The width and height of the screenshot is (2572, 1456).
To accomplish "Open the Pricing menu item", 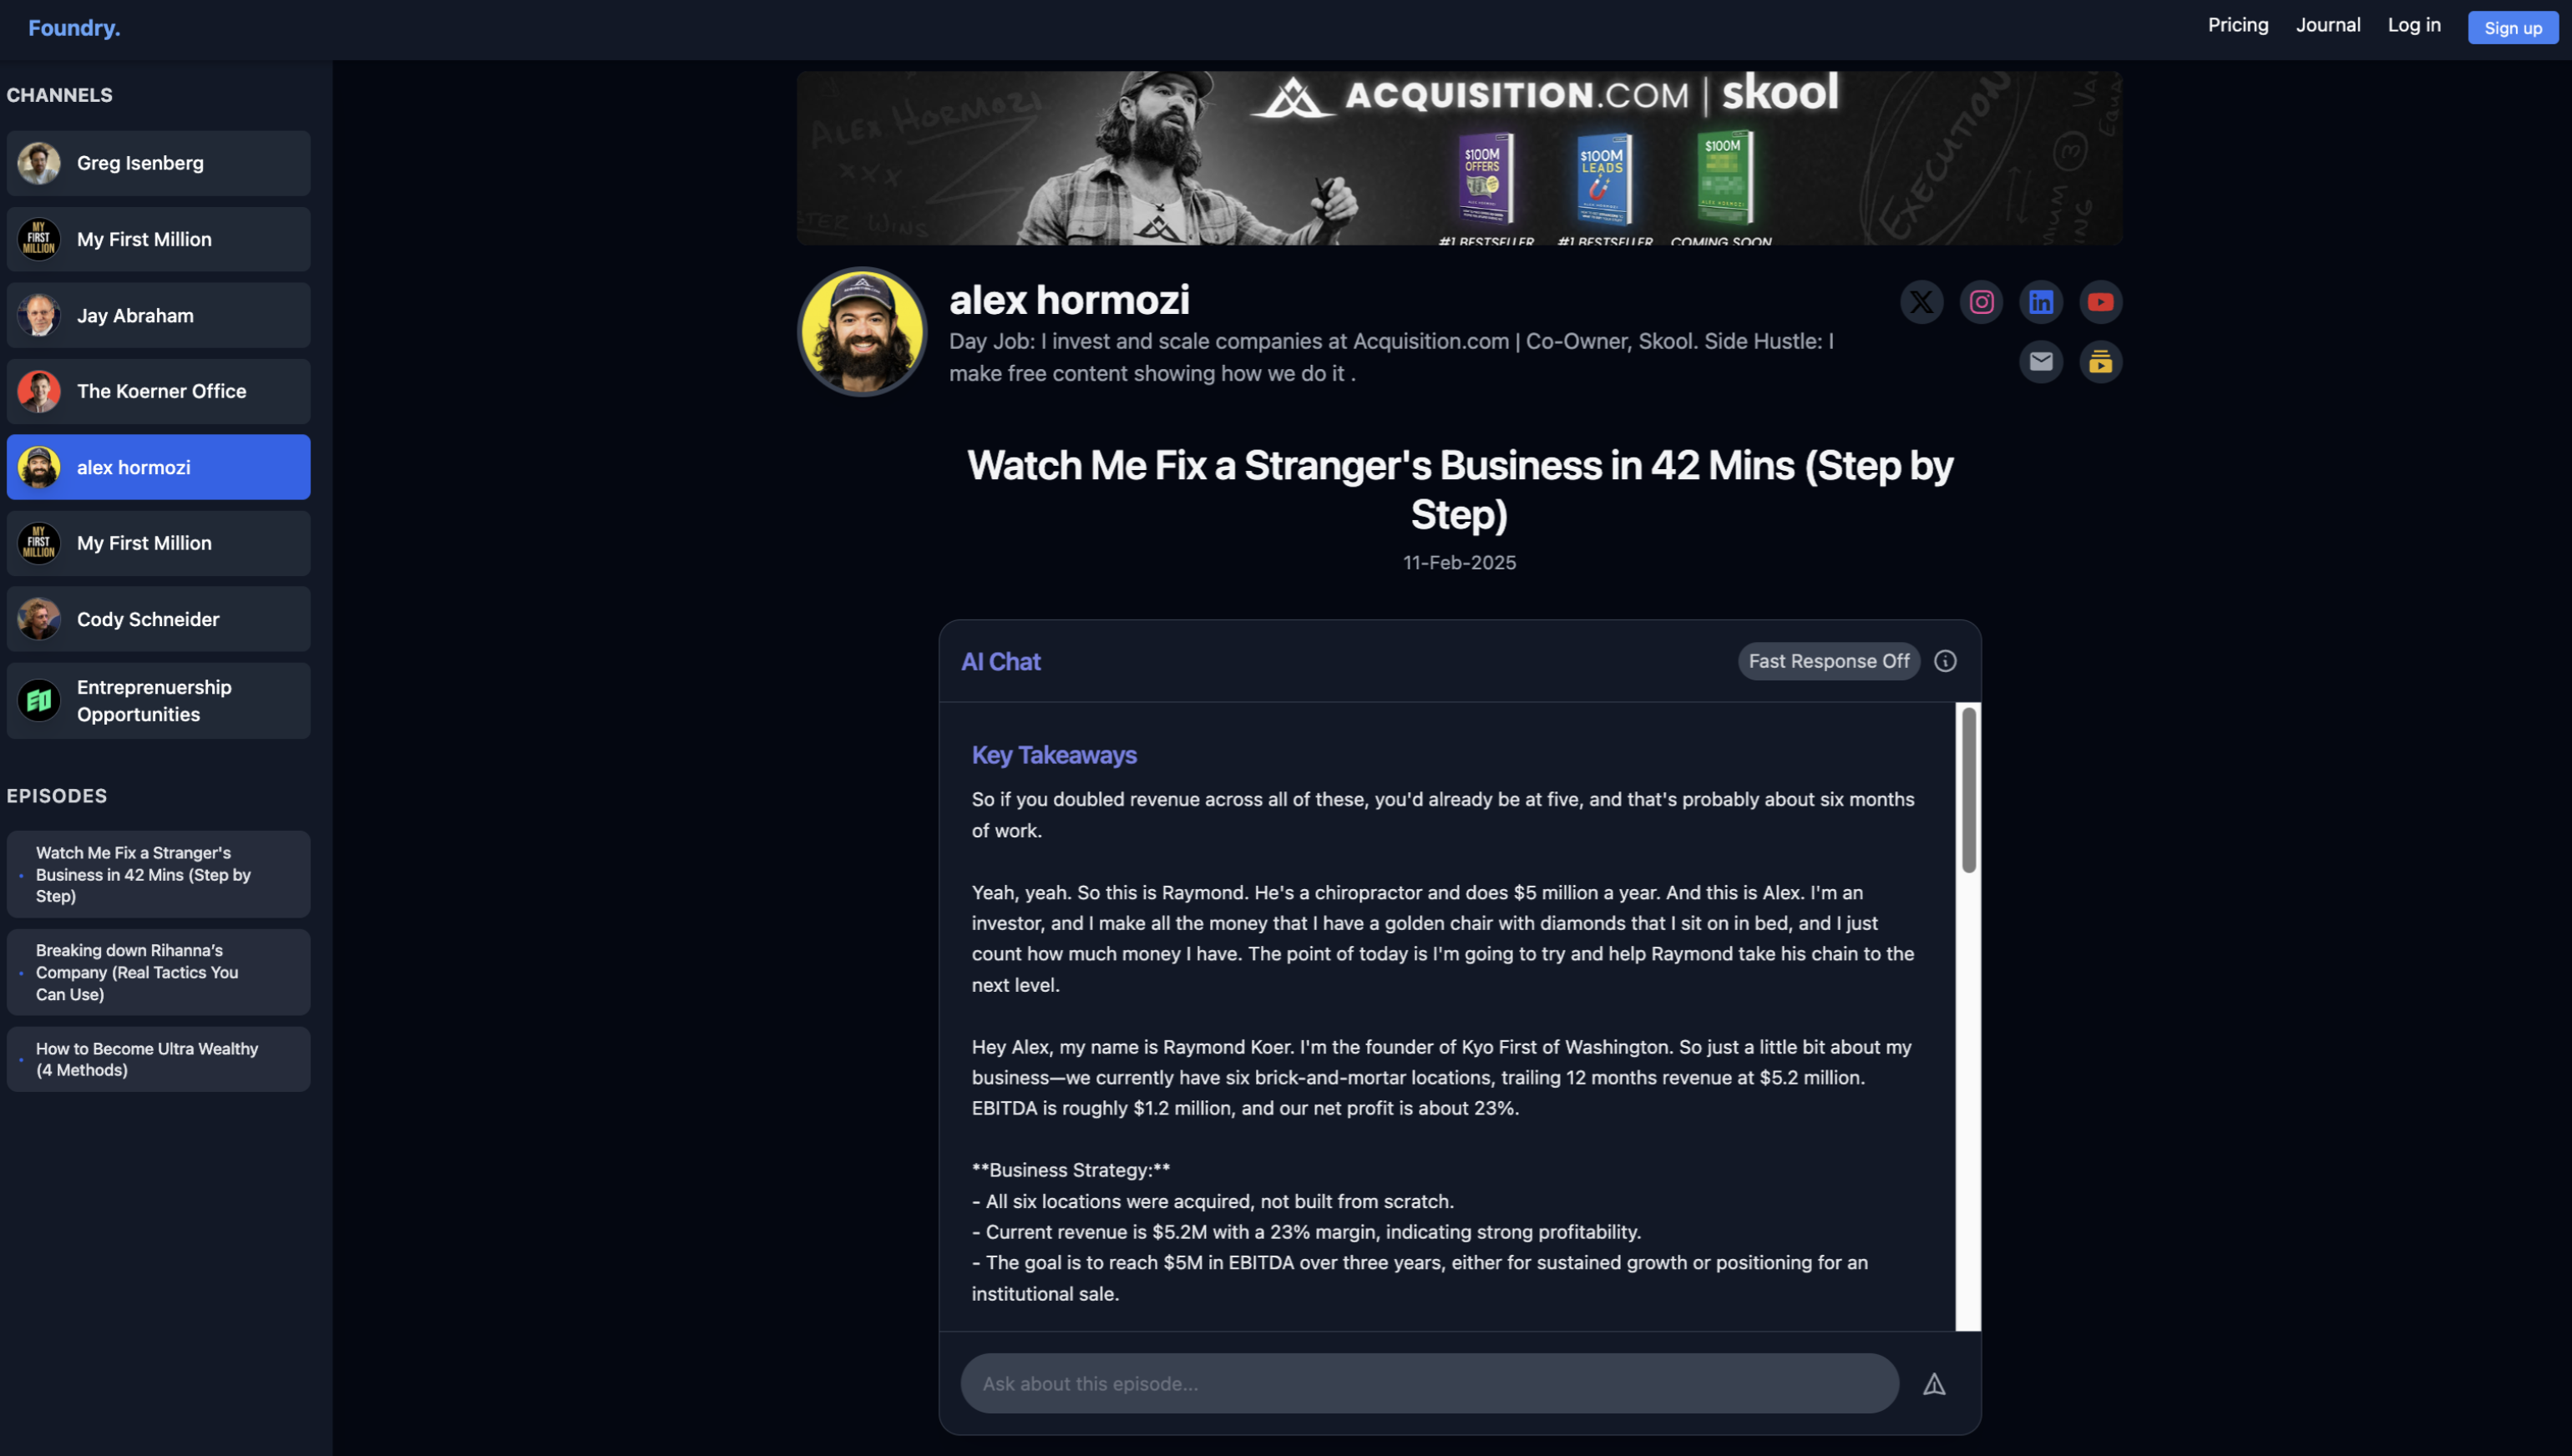I will tap(2238, 25).
